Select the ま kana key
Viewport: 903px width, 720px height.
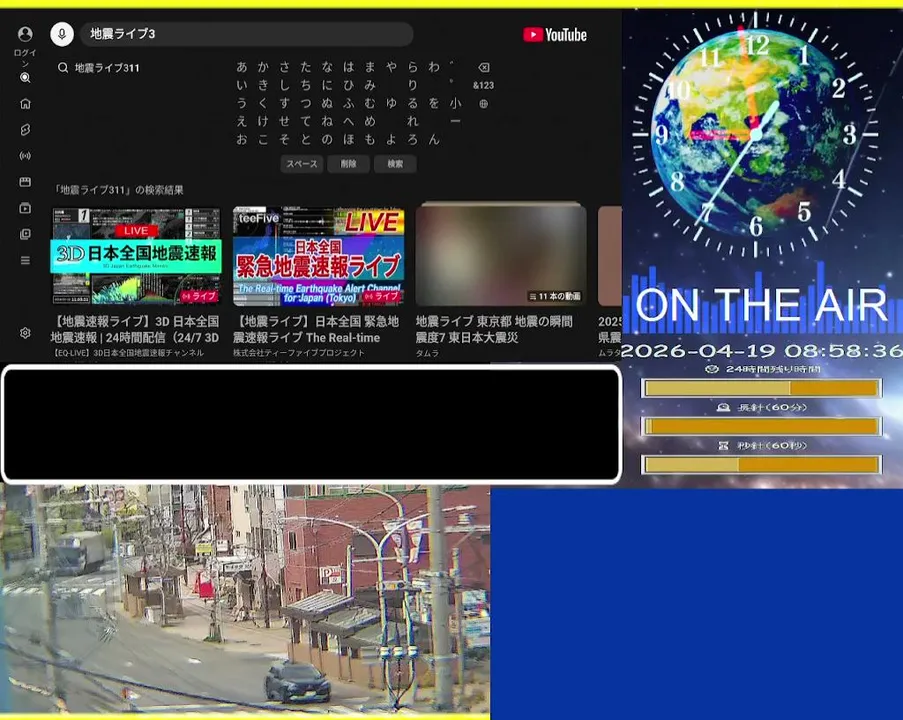(370, 67)
